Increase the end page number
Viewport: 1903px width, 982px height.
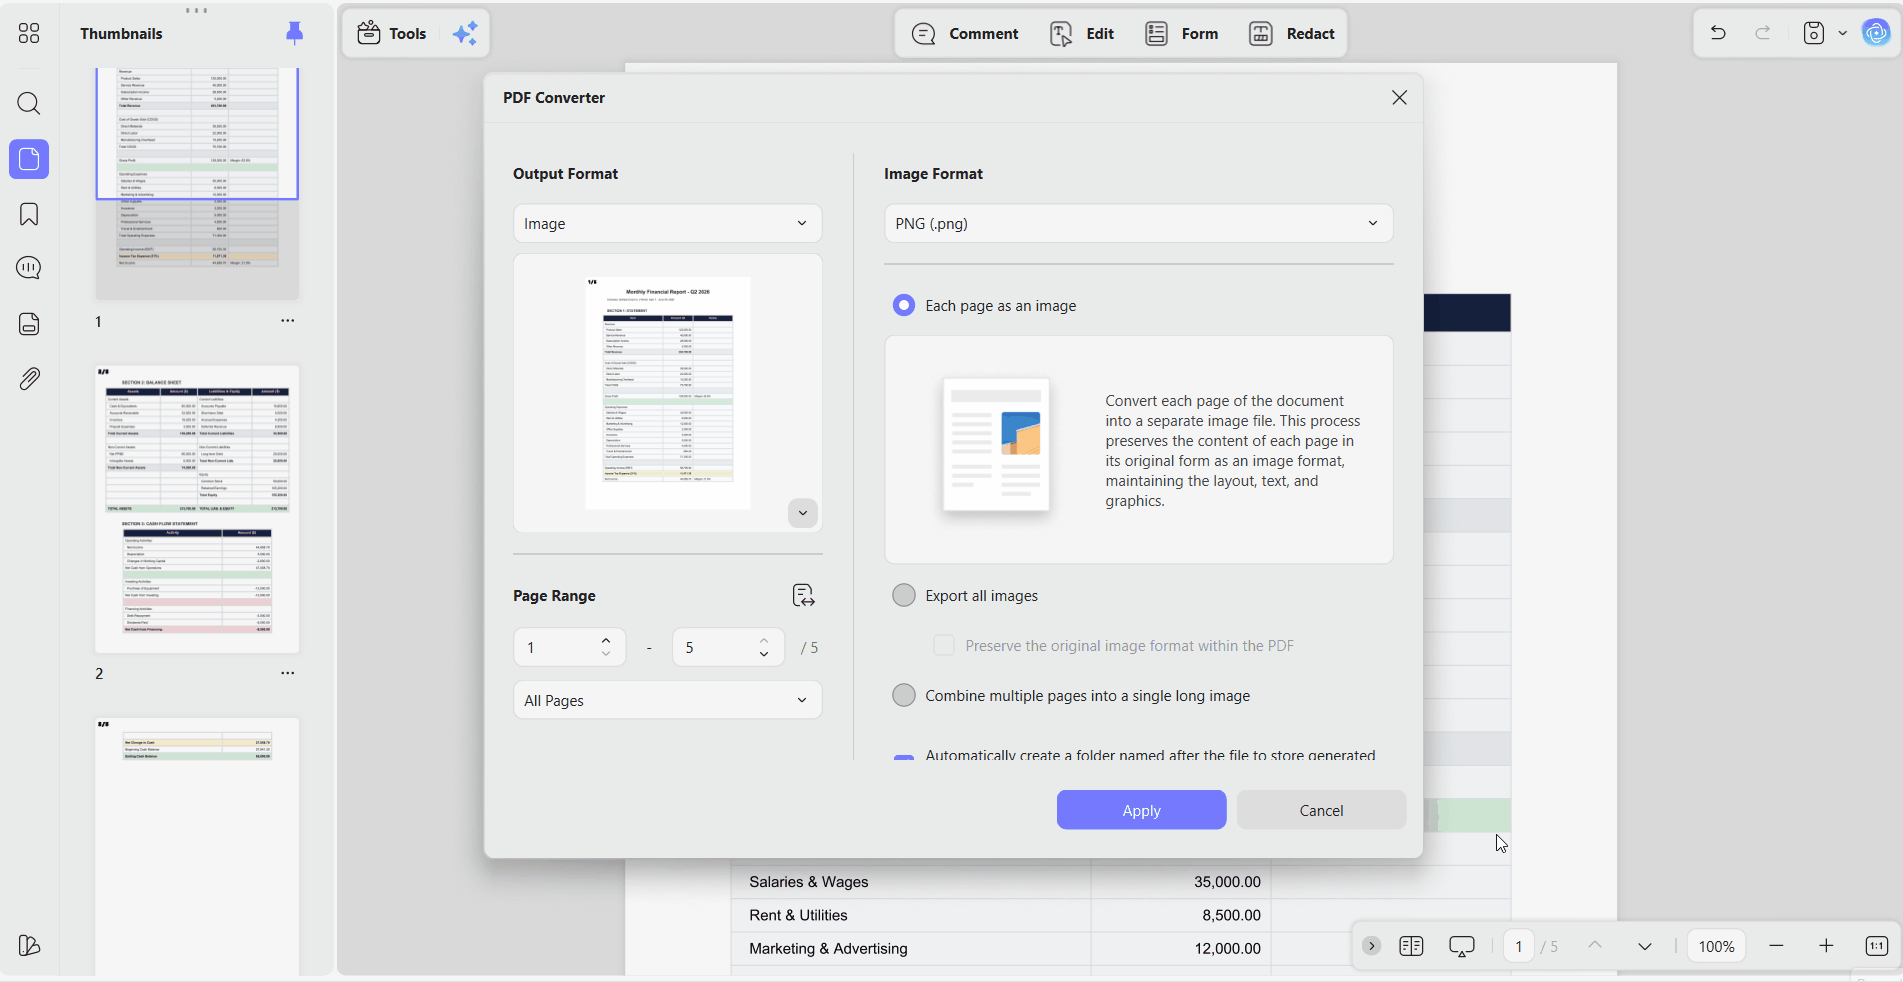(764, 640)
